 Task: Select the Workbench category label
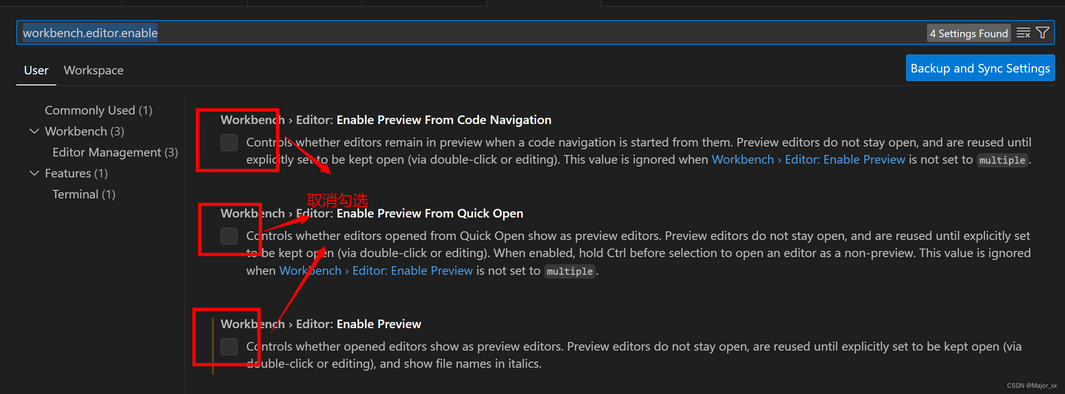[84, 131]
